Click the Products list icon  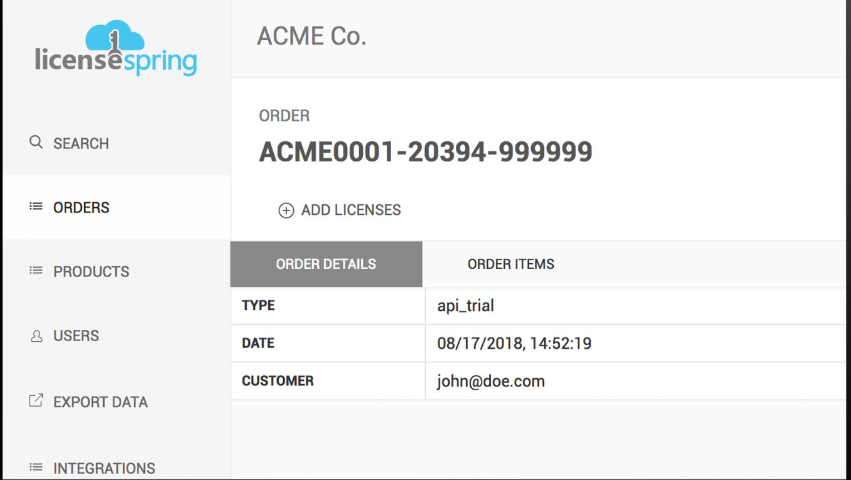coord(36,271)
